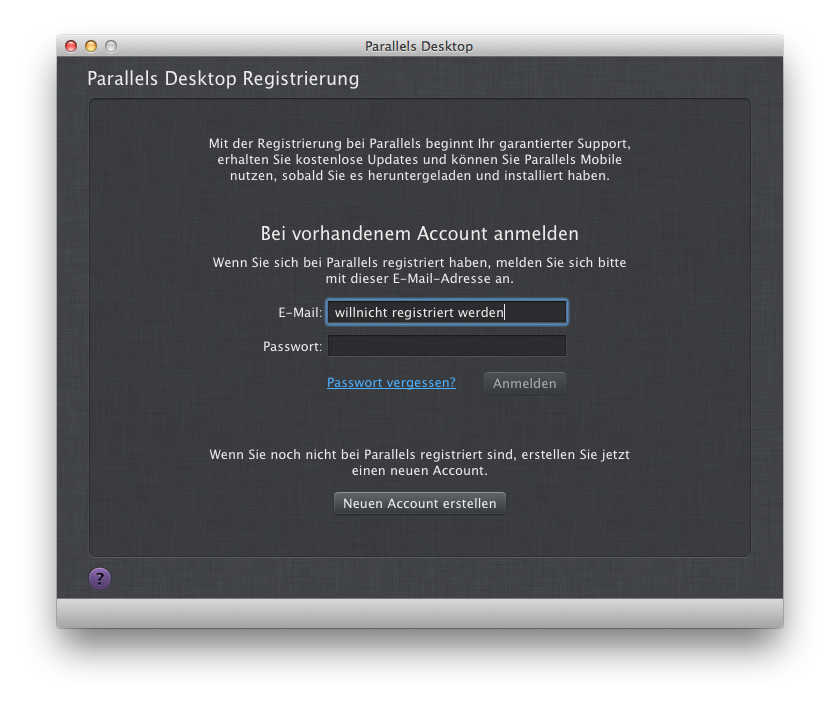Click the "Passwort:" field label

coord(292,347)
